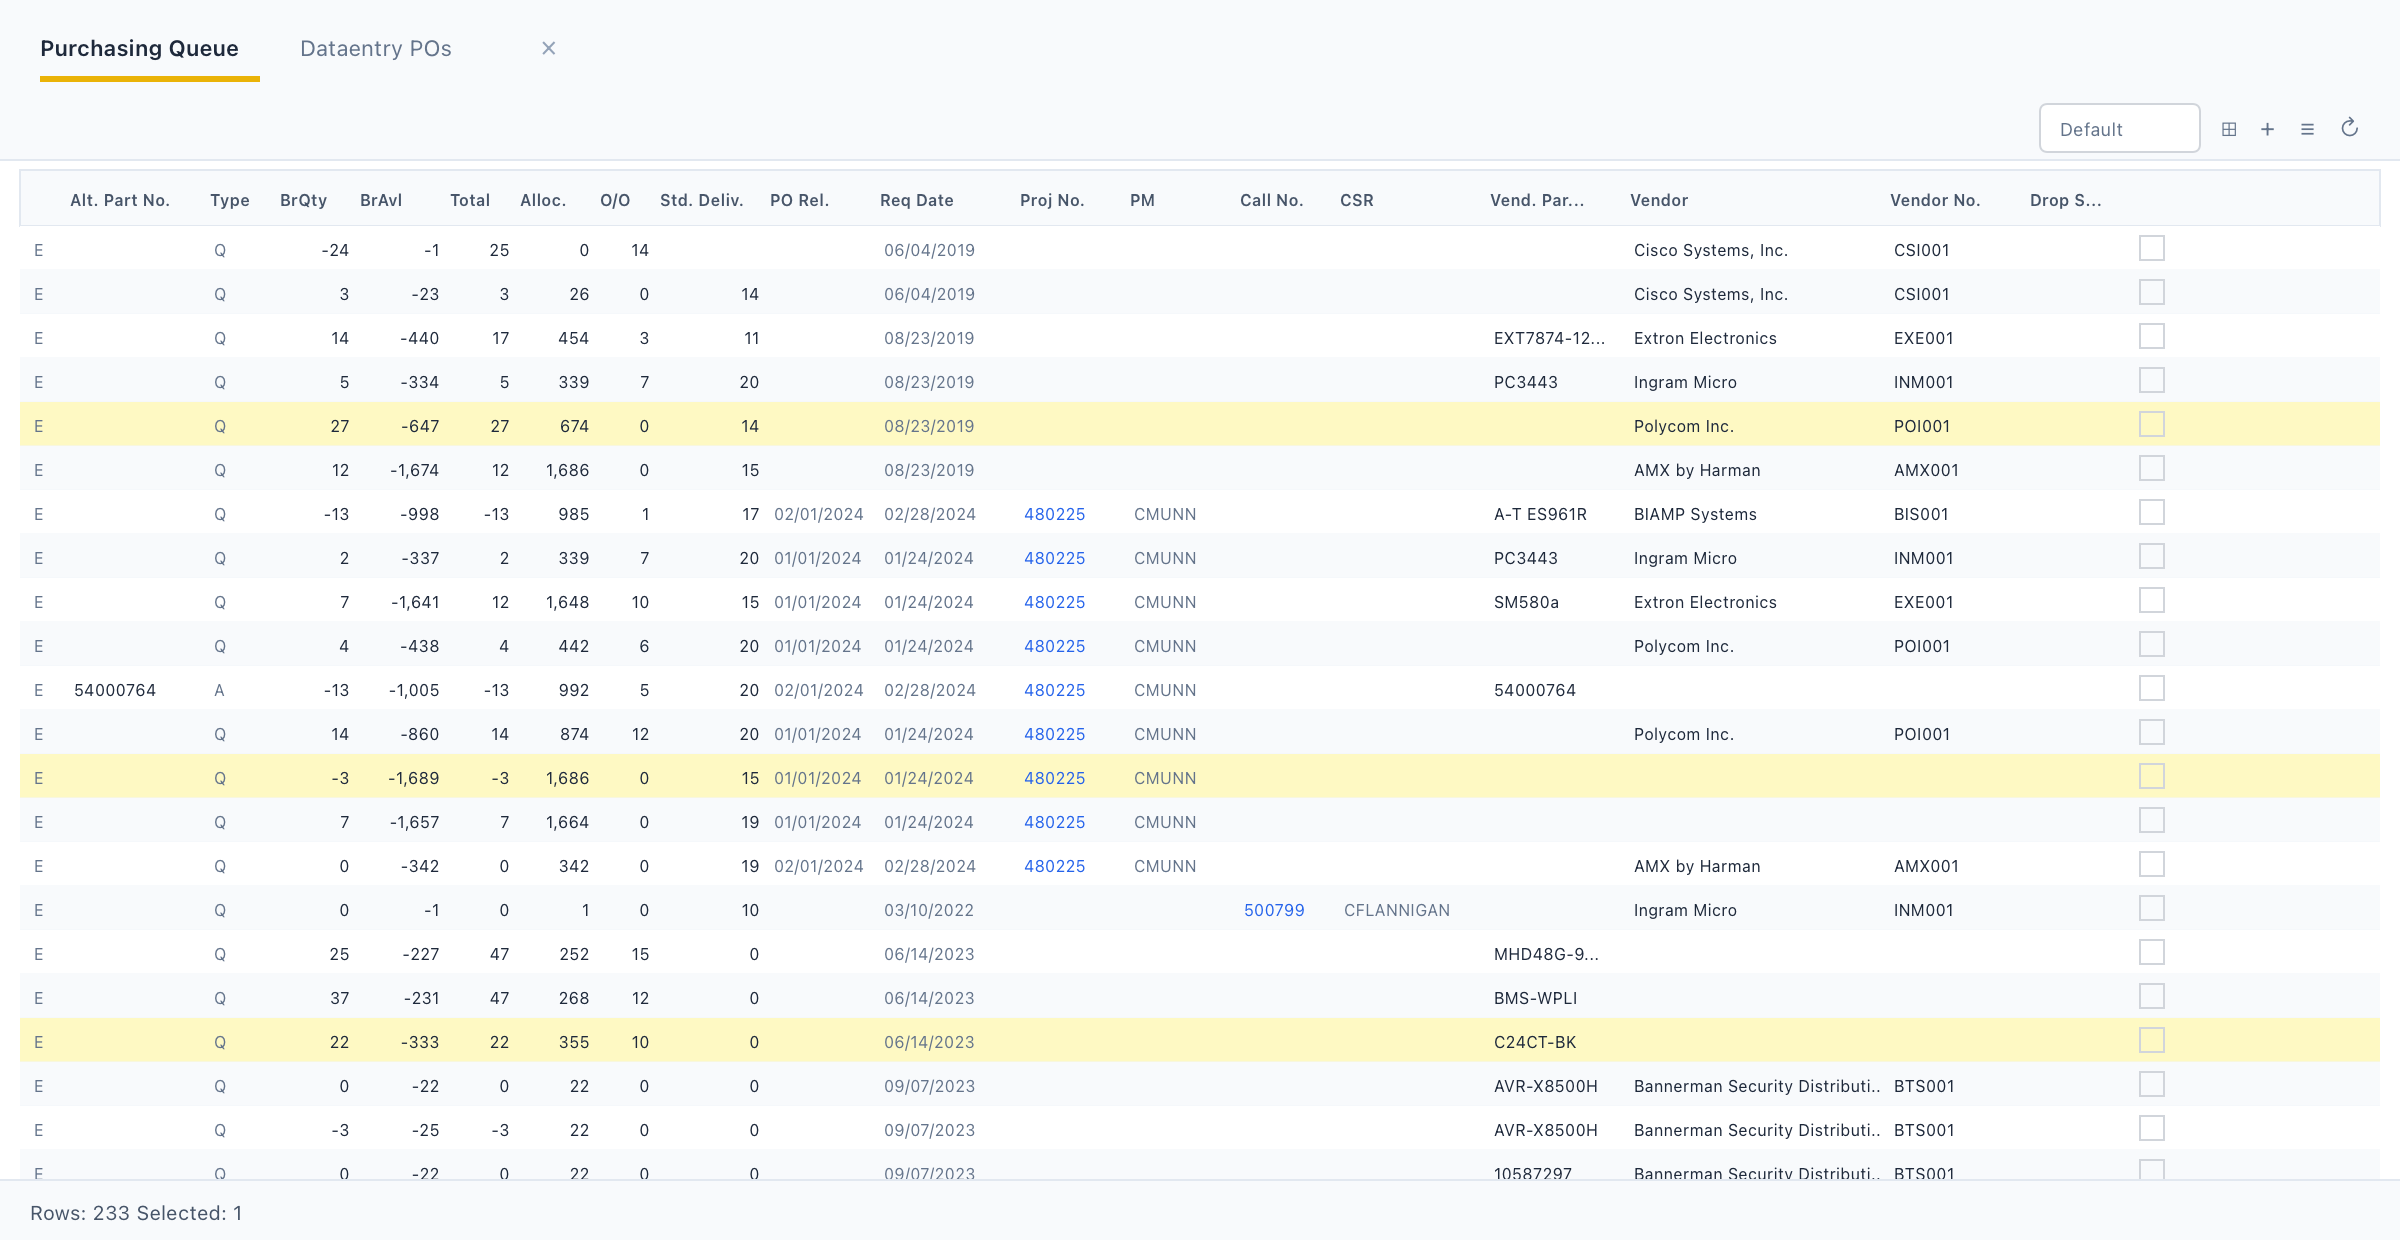2400x1240 pixels.
Task: Click the Std. Deliv. column header
Action: (x=701, y=200)
